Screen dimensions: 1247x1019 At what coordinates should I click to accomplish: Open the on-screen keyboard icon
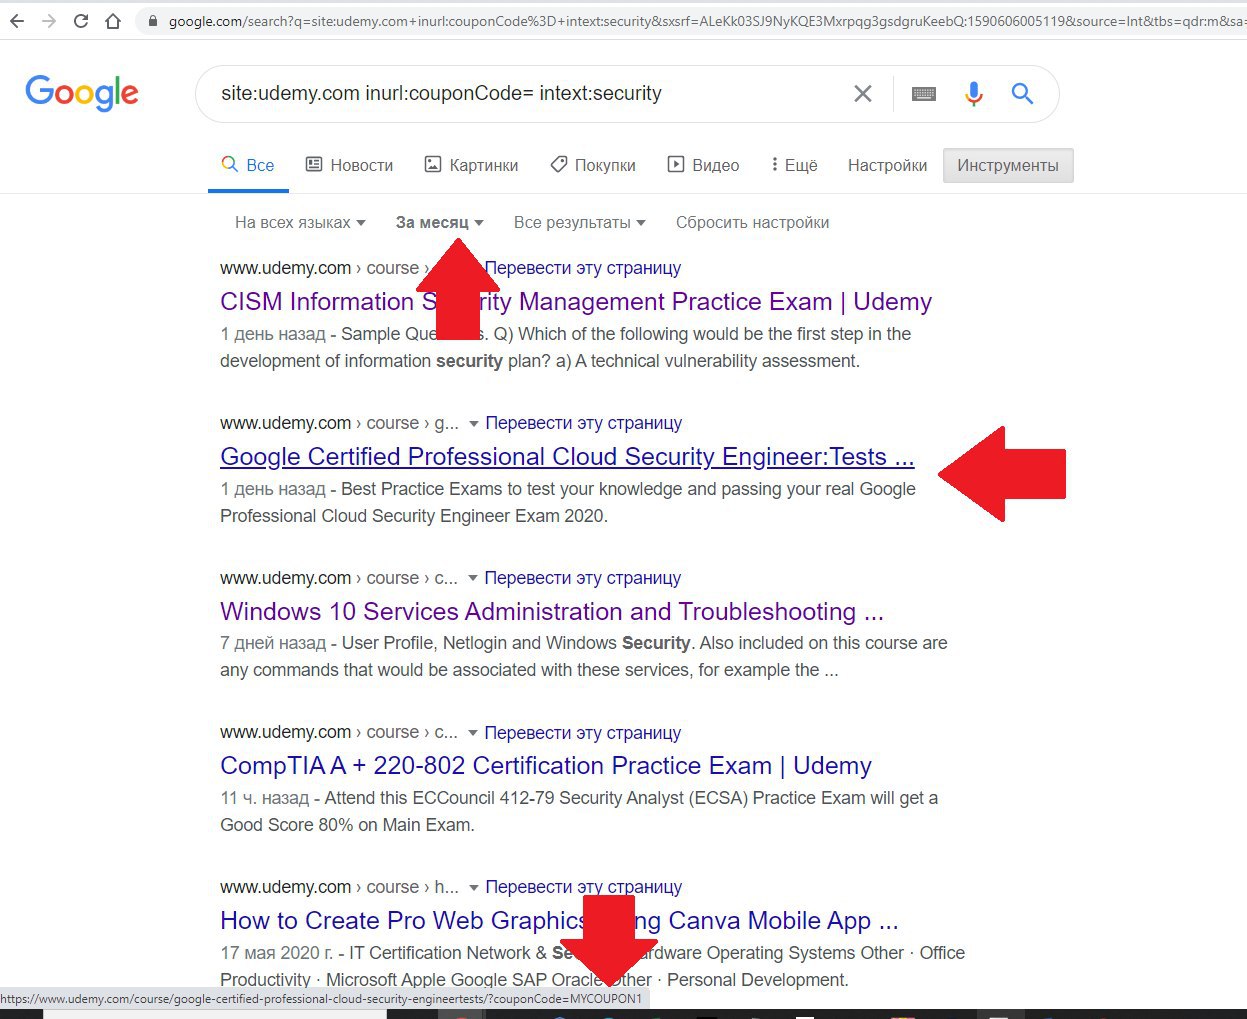click(924, 94)
